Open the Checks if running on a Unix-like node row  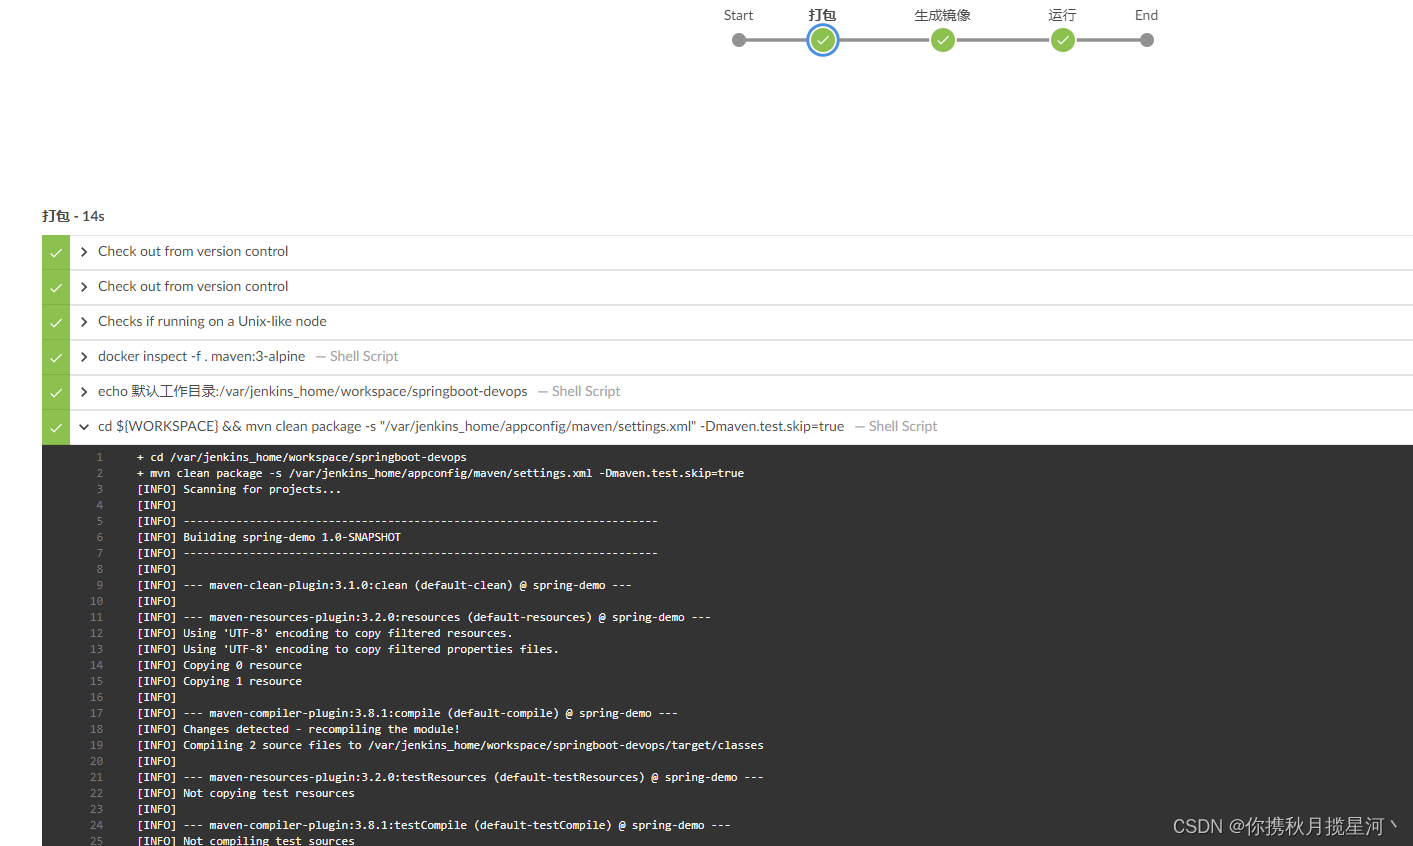(741, 322)
